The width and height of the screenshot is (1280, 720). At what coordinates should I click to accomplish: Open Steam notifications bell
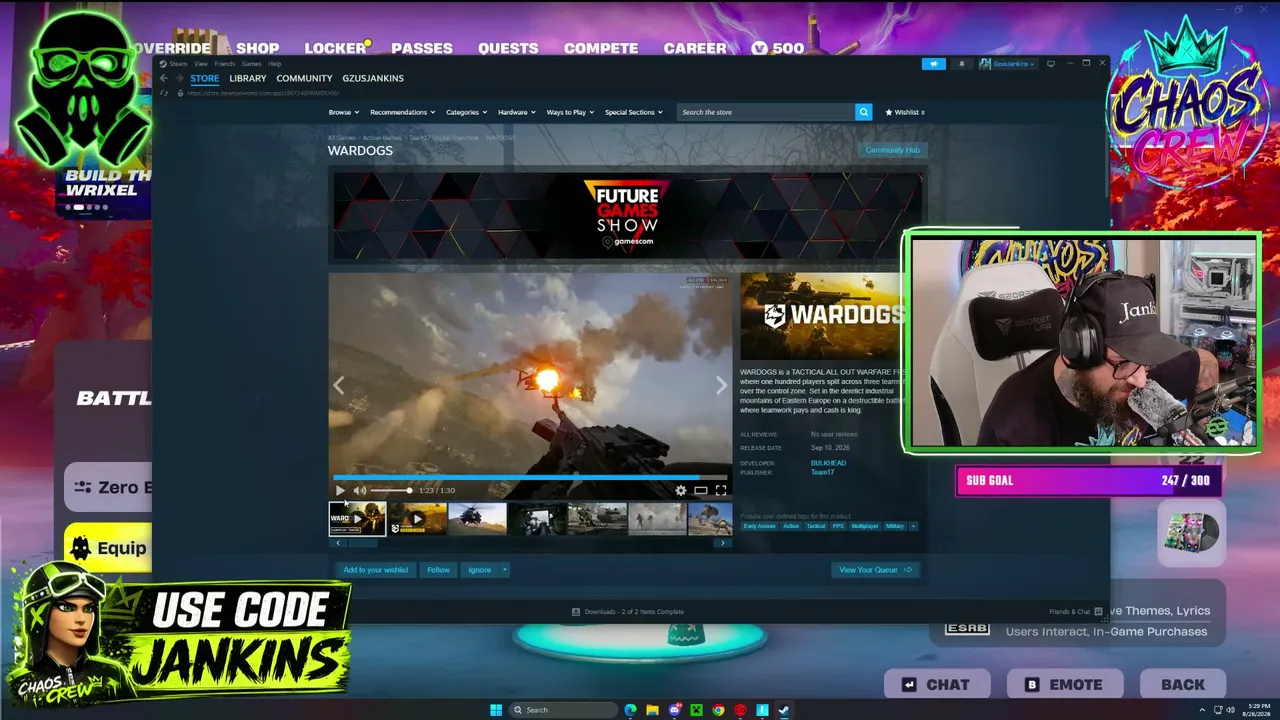point(962,64)
